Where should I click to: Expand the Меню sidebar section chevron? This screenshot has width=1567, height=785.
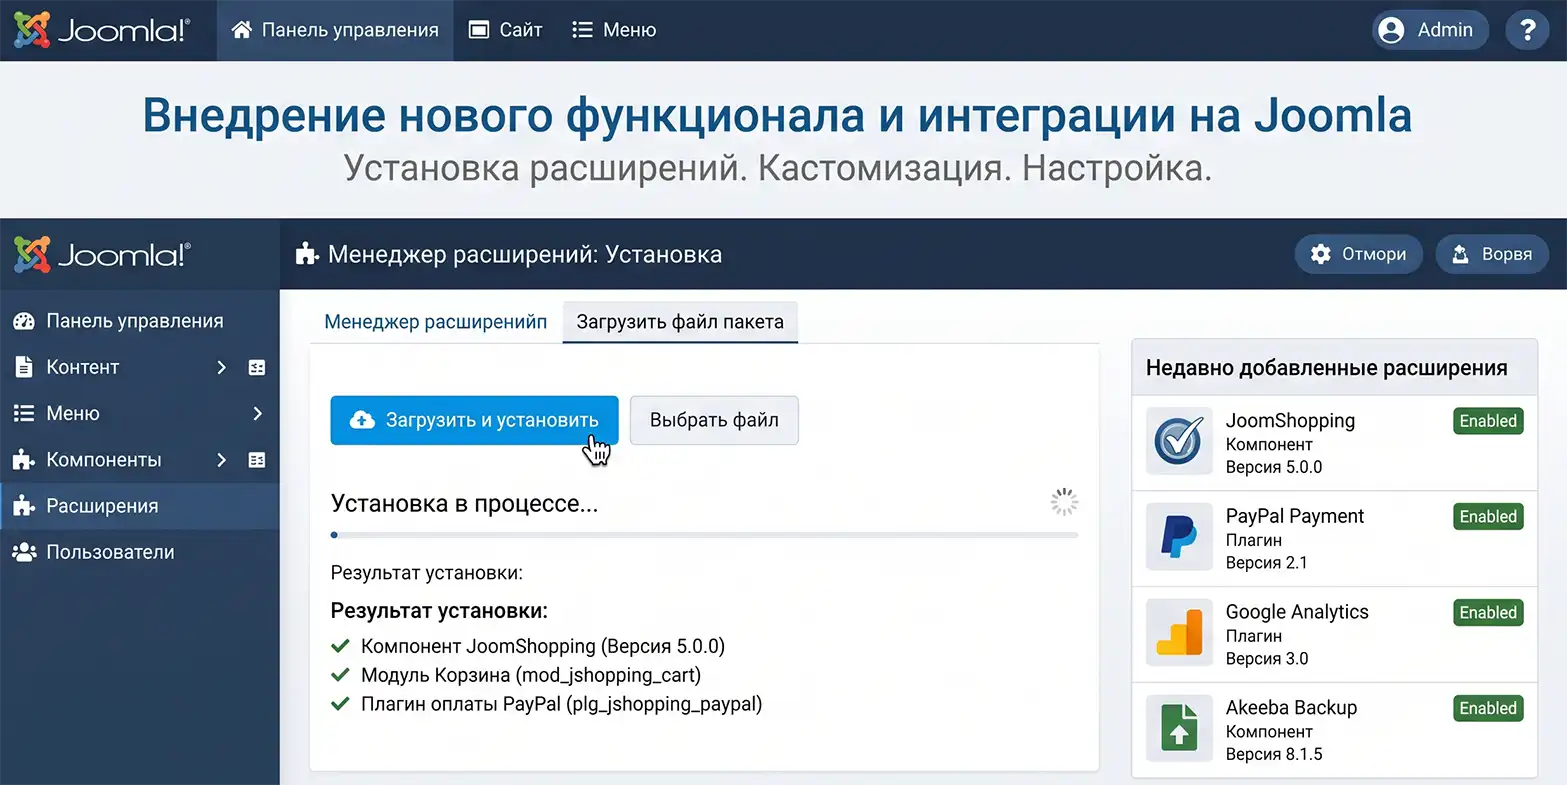(257, 414)
